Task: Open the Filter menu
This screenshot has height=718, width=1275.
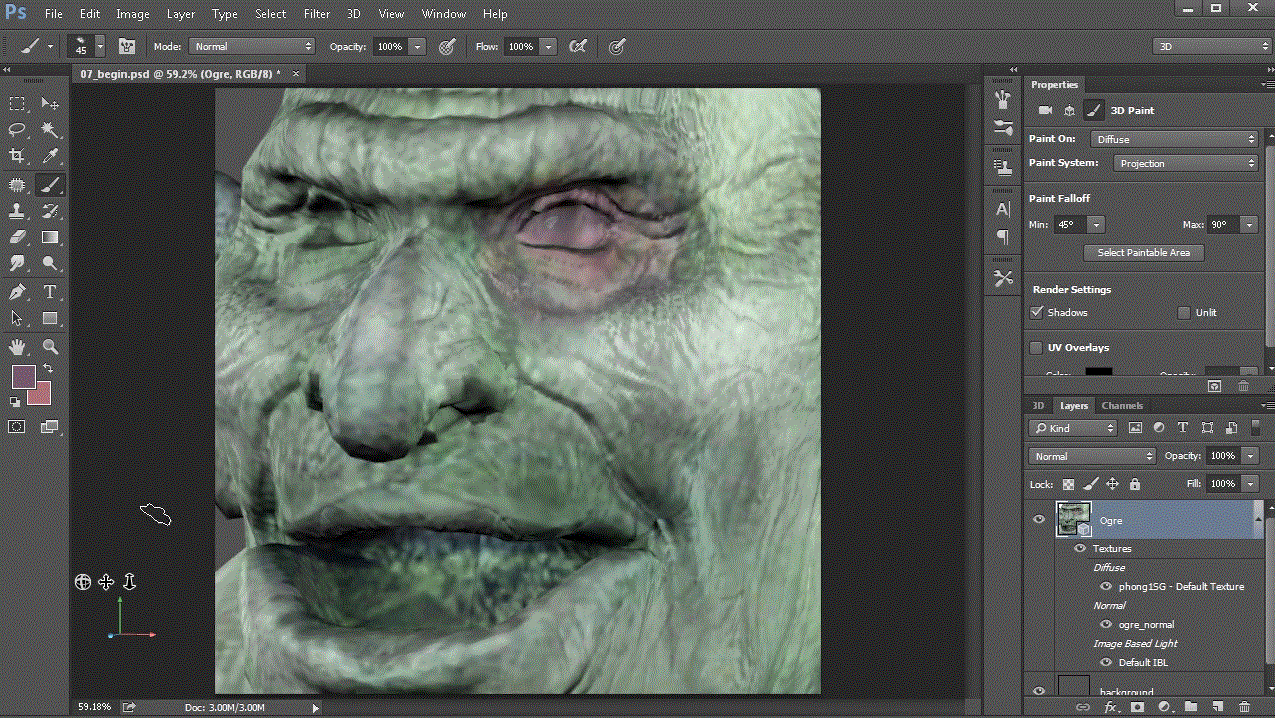Action: pyautogui.click(x=317, y=14)
